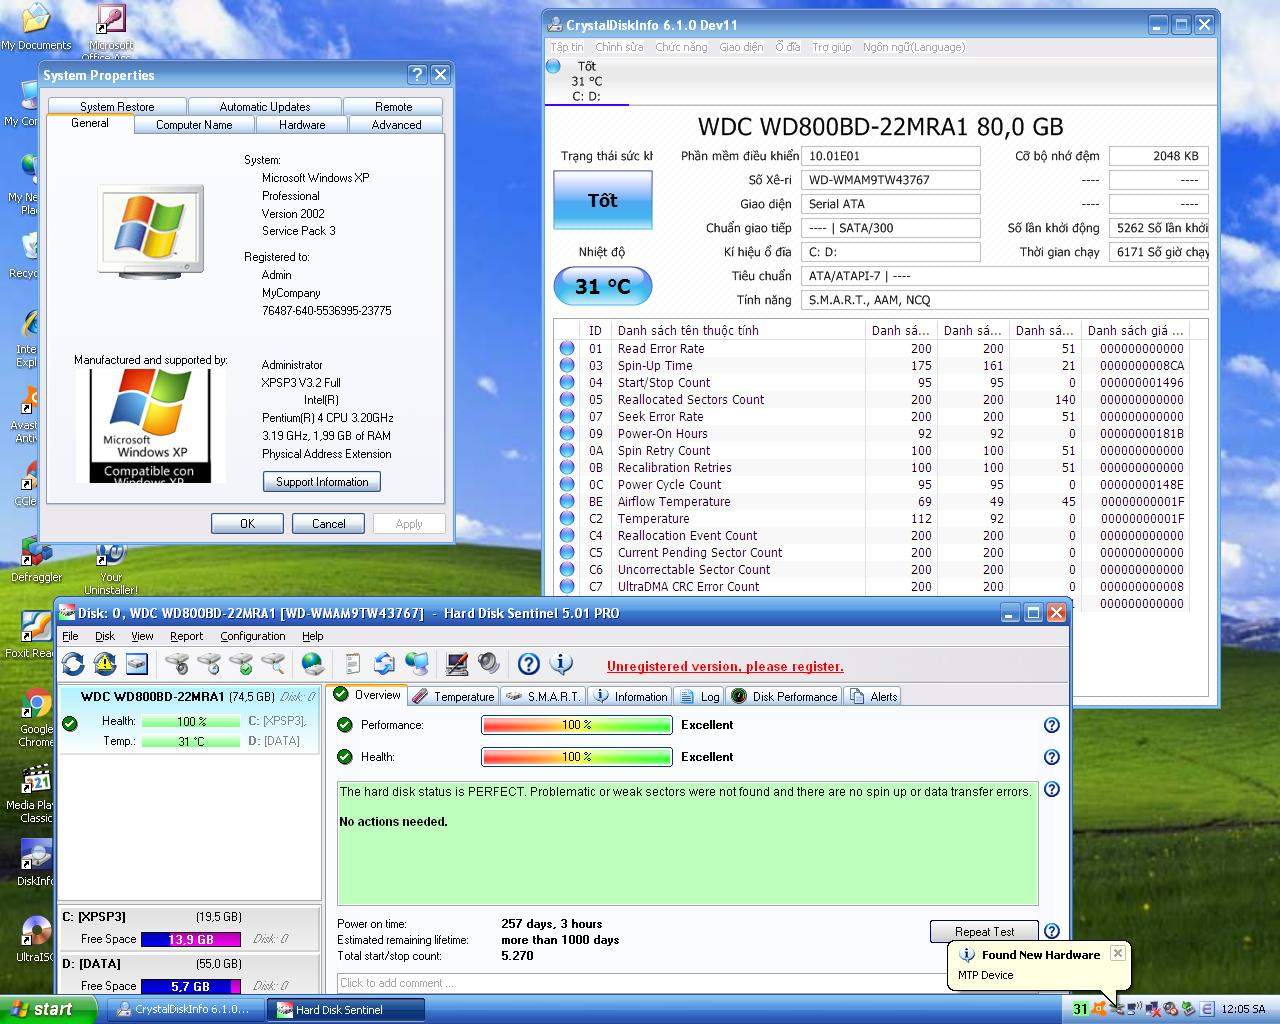Click the blue Tốt health status button
The width and height of the screenshot is (1280, 1024).
tap(603, 200)
